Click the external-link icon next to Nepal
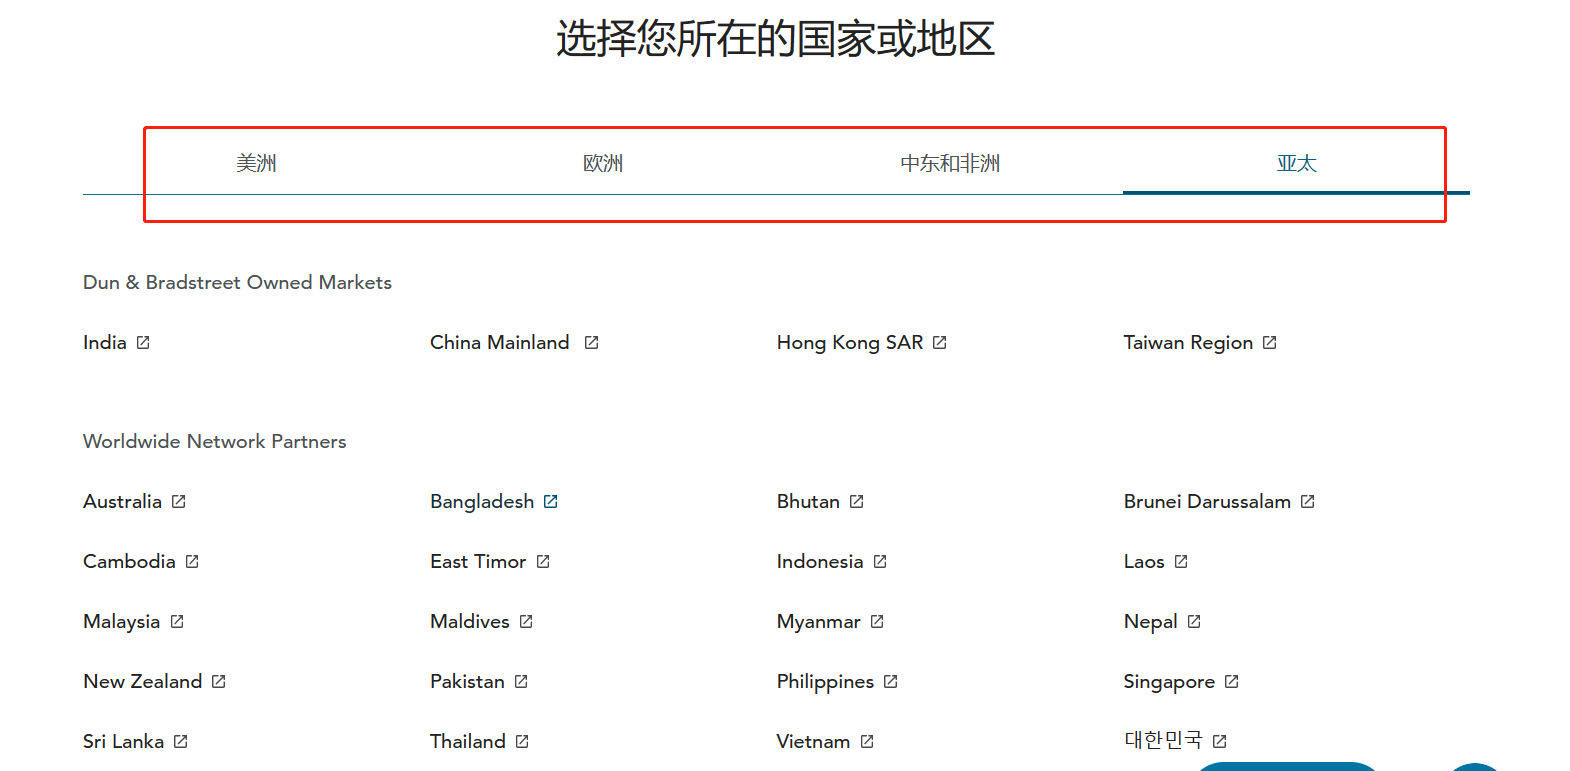The width and height of the screenshot is (1570, 771). pos(1194,621)
